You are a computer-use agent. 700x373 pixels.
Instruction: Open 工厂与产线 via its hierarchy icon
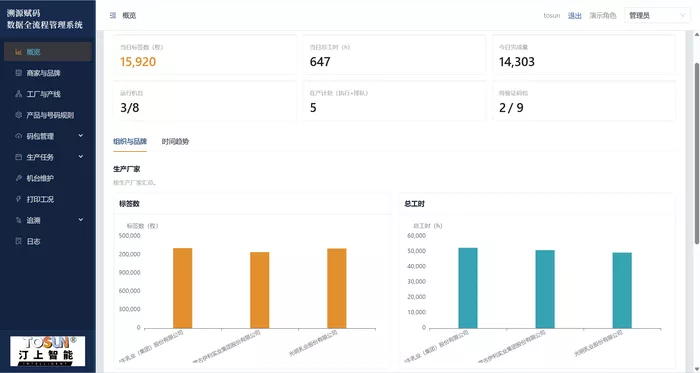tap(18, 94)
